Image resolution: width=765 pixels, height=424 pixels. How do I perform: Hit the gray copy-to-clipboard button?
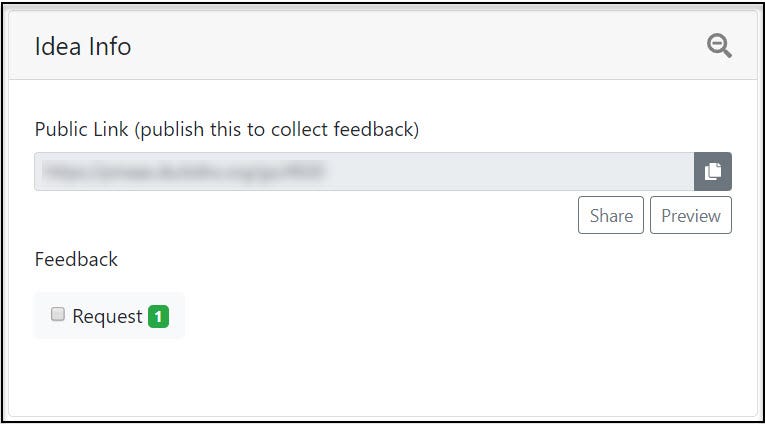[x=713, y=171]
